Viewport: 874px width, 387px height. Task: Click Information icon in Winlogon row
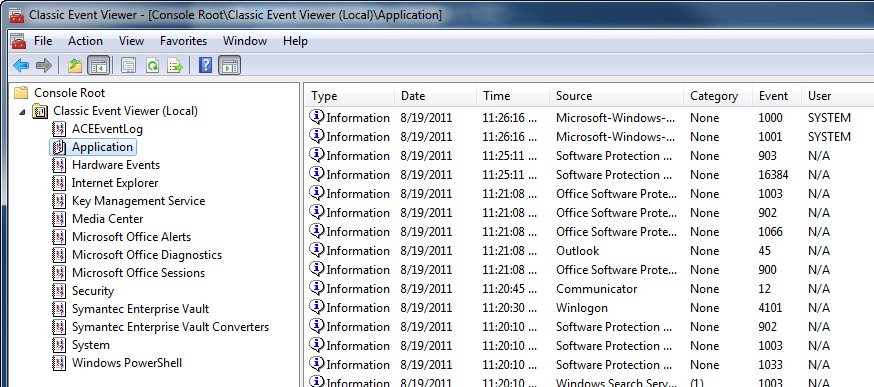pyautogui.click(x=317, y=307)
